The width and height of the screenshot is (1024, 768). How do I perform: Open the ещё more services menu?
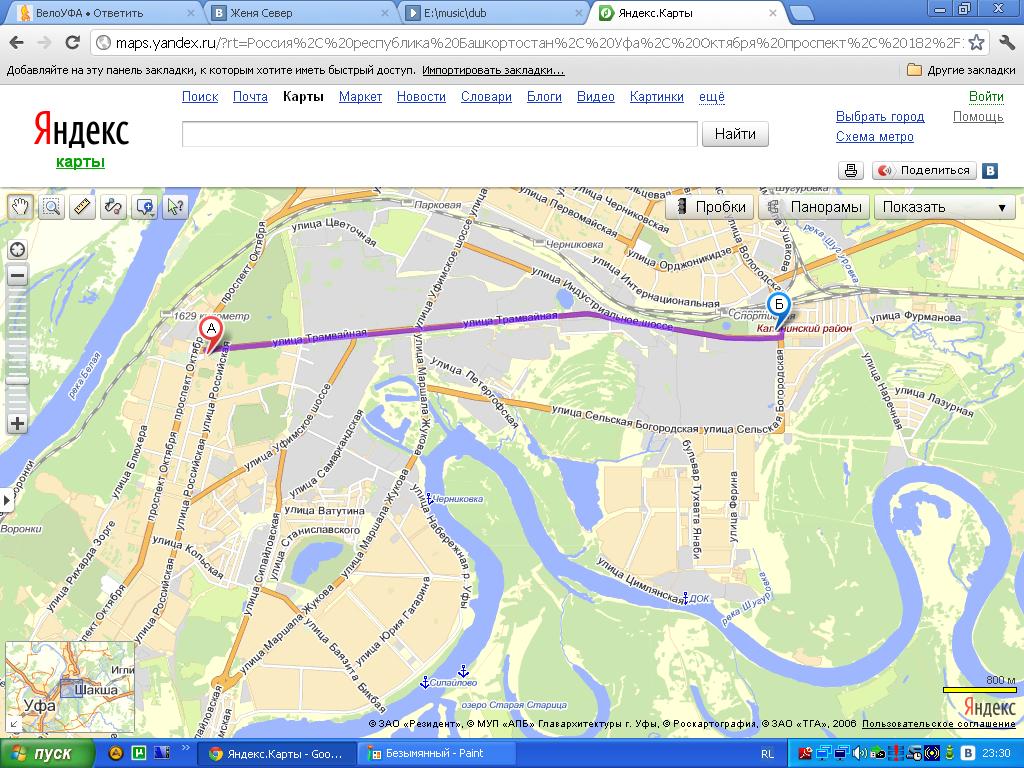(x=712, y=97)
